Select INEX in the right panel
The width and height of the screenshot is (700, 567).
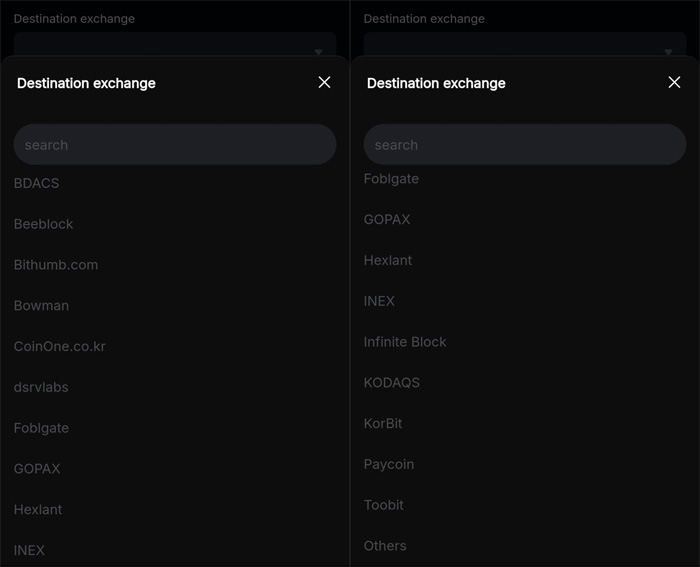point(379,301)
